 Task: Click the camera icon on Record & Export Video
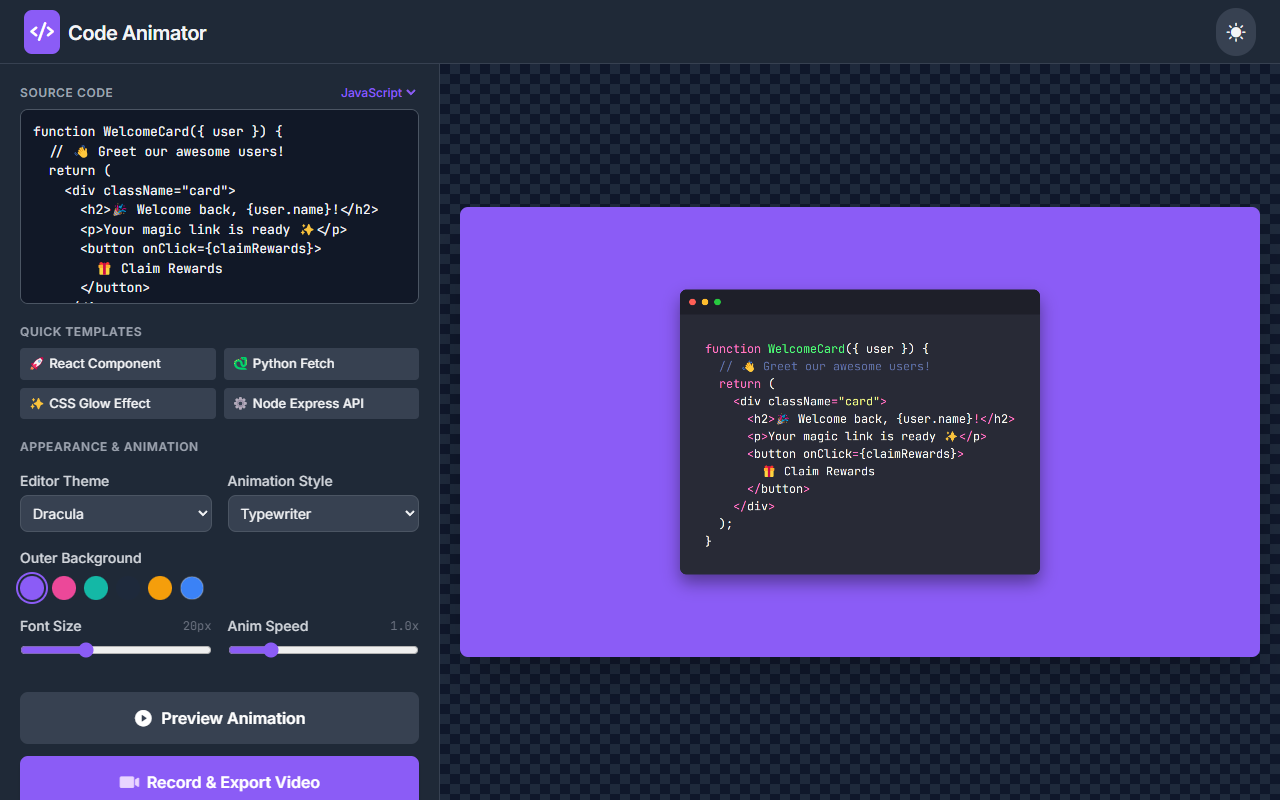(131, 782)
